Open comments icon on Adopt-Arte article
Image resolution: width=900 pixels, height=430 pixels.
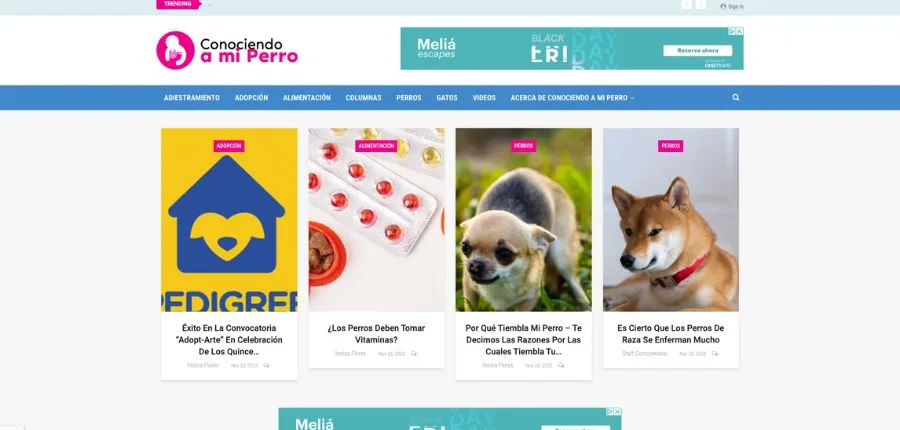pos(266,365)
